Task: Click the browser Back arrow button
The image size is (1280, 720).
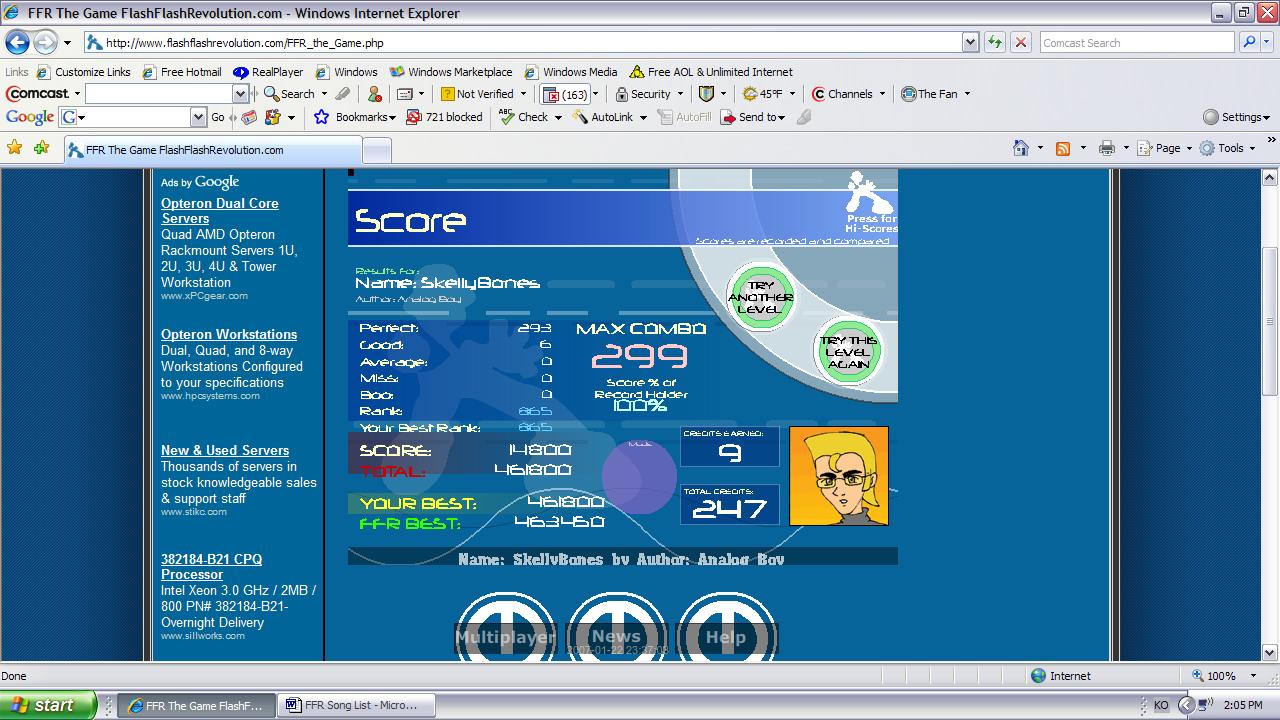Action: (x=17, y=43)
